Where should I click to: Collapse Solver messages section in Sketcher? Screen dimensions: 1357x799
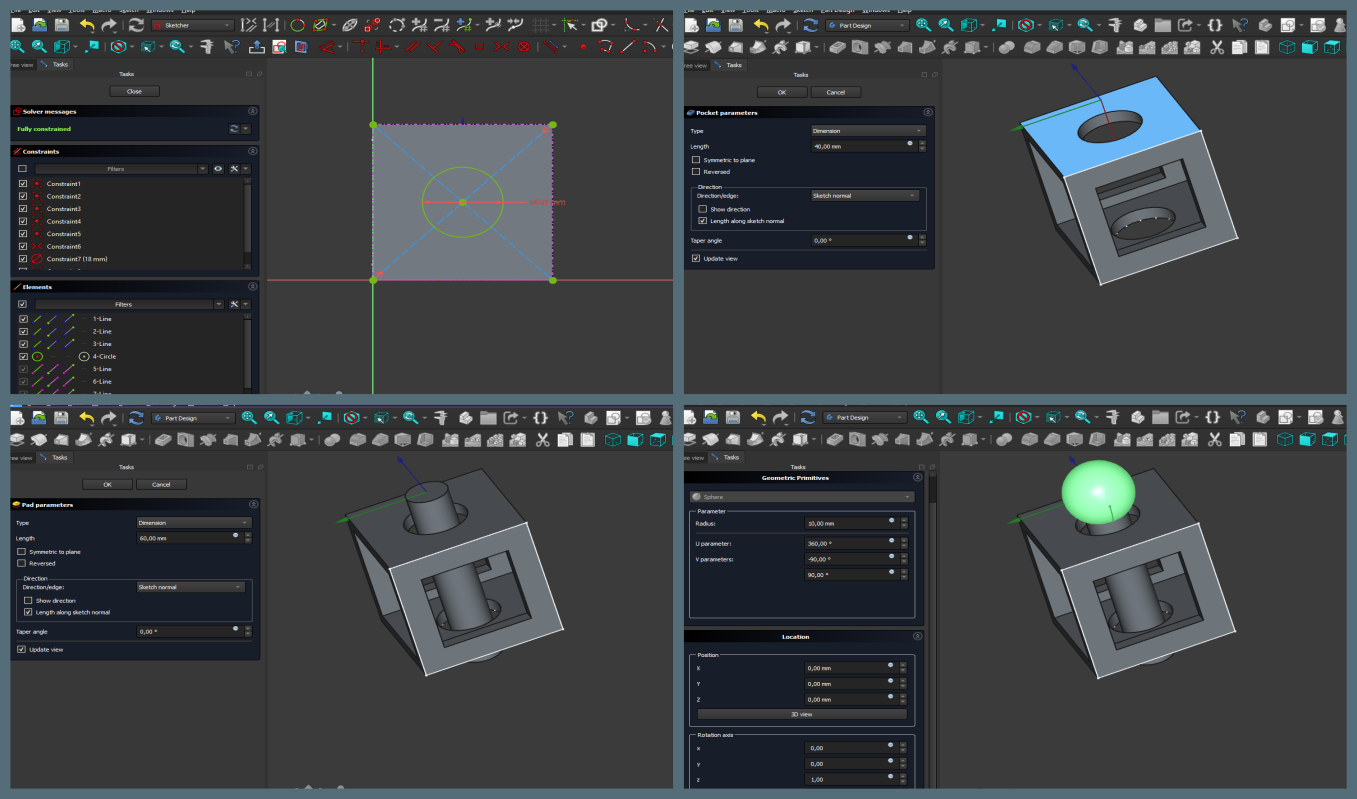tap(252, 112)
